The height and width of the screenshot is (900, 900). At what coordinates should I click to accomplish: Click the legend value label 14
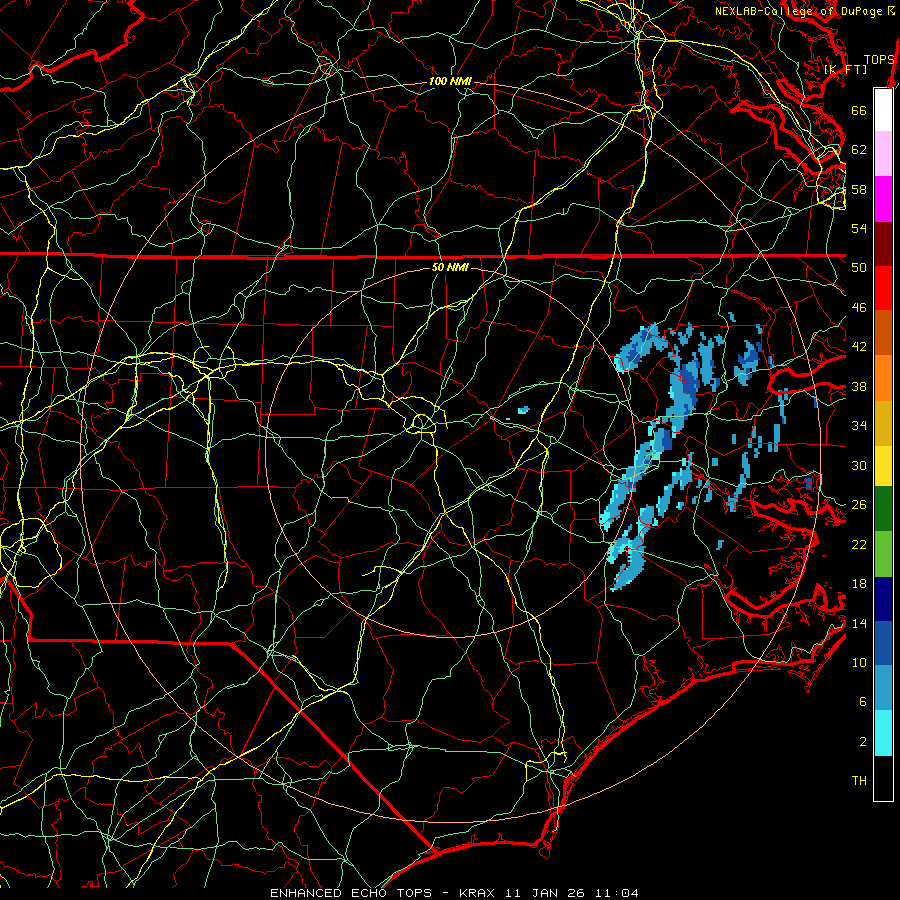[x=859, y=623]
